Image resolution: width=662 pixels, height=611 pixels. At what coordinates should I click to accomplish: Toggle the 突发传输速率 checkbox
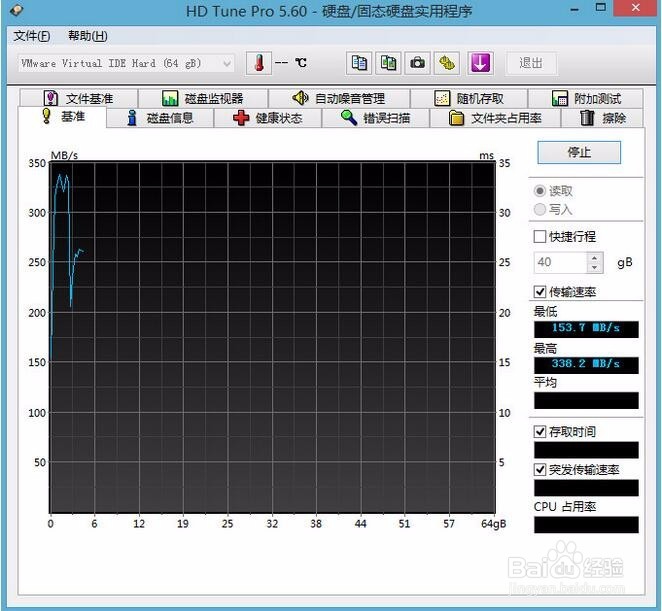[540, 469]
